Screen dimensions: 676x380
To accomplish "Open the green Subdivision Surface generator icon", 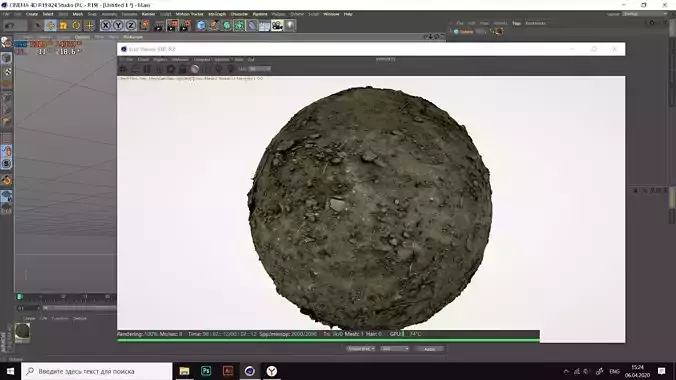I will [227, 25].
